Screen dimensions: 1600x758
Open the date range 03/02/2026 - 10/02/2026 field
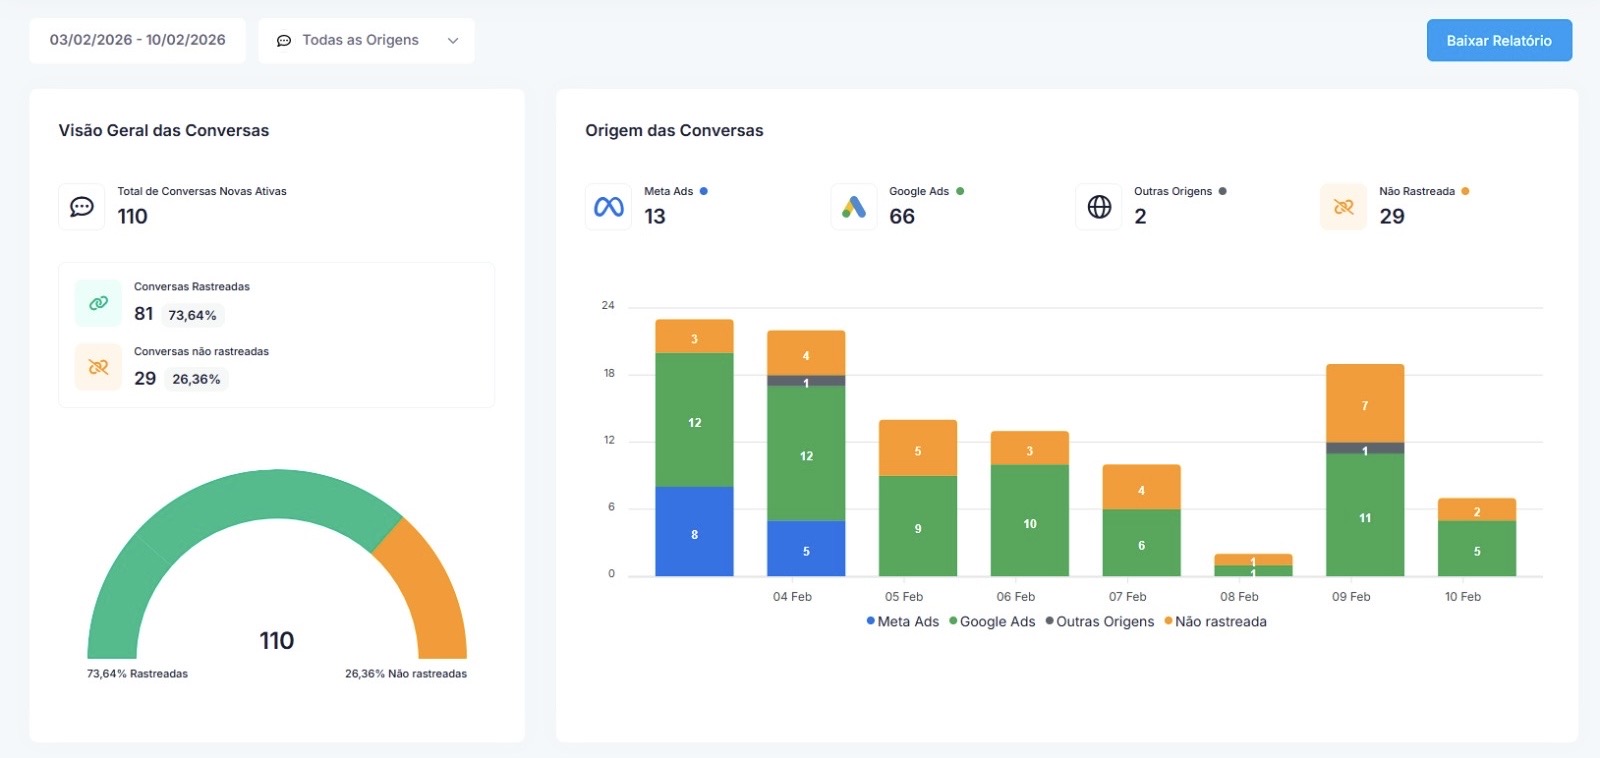tap(137, 40)
